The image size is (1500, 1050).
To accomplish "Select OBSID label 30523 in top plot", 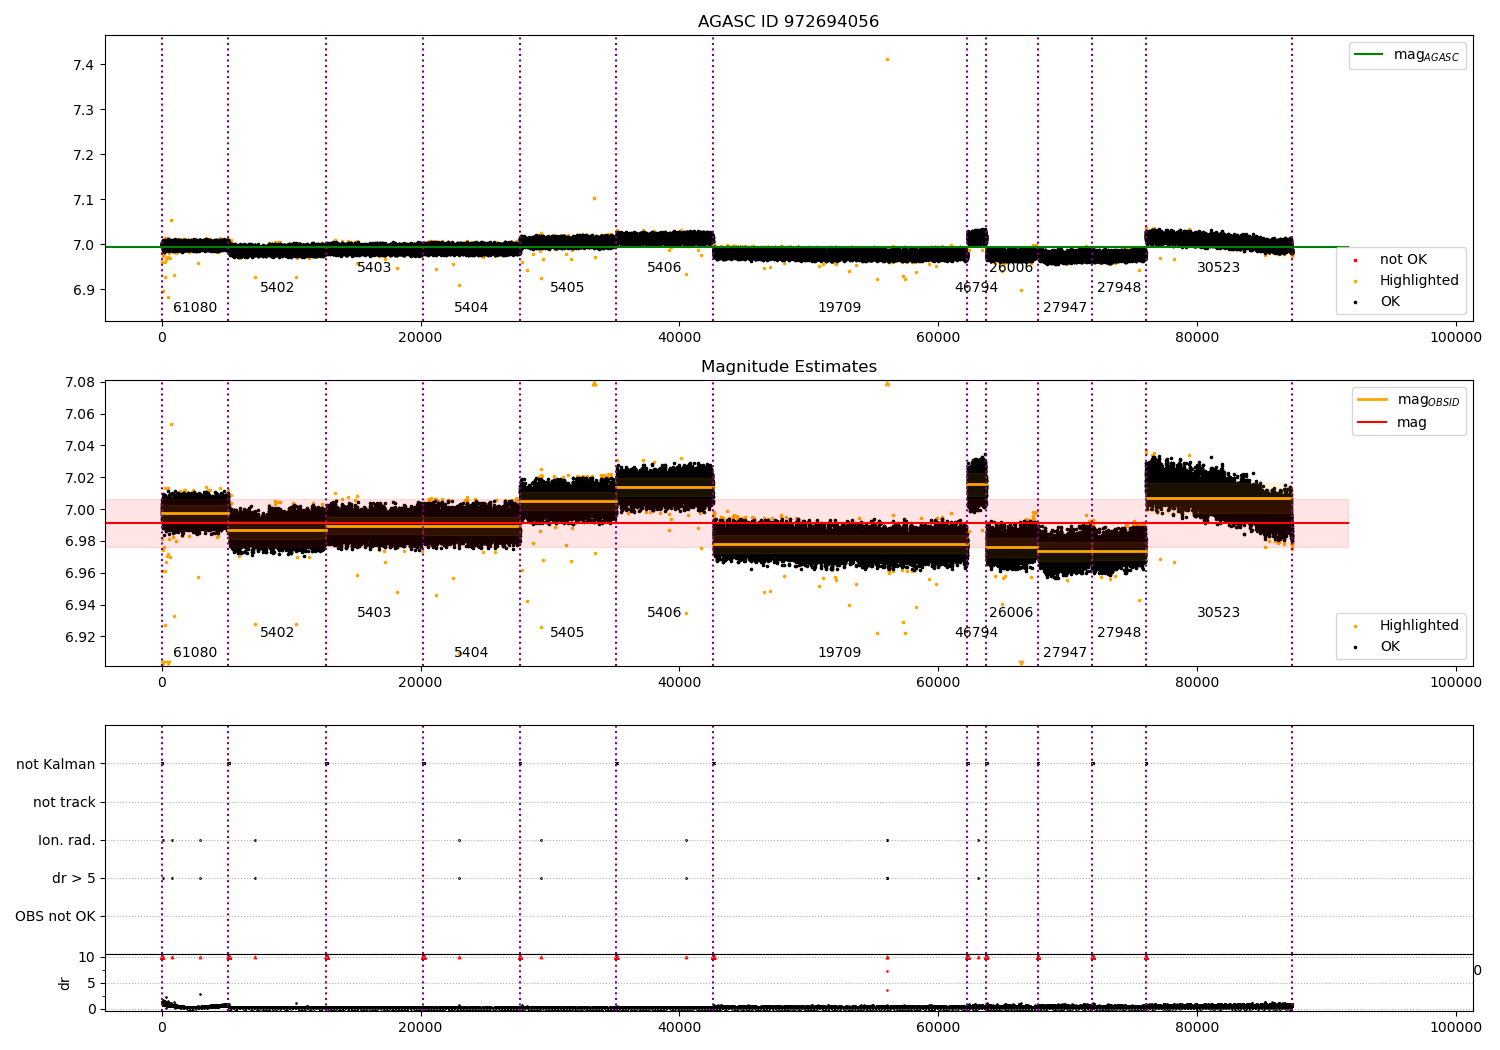I will point(1218,267).
